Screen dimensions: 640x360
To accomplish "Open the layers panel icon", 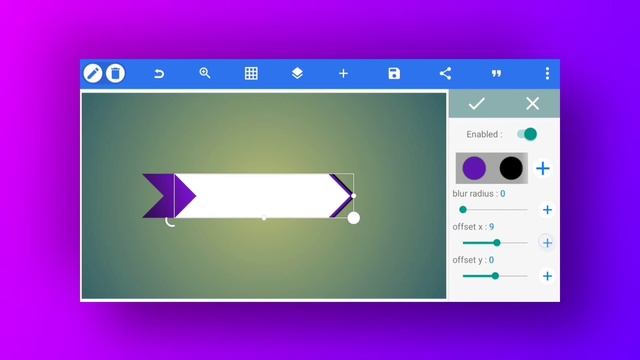I will click(x=297, y=73).
